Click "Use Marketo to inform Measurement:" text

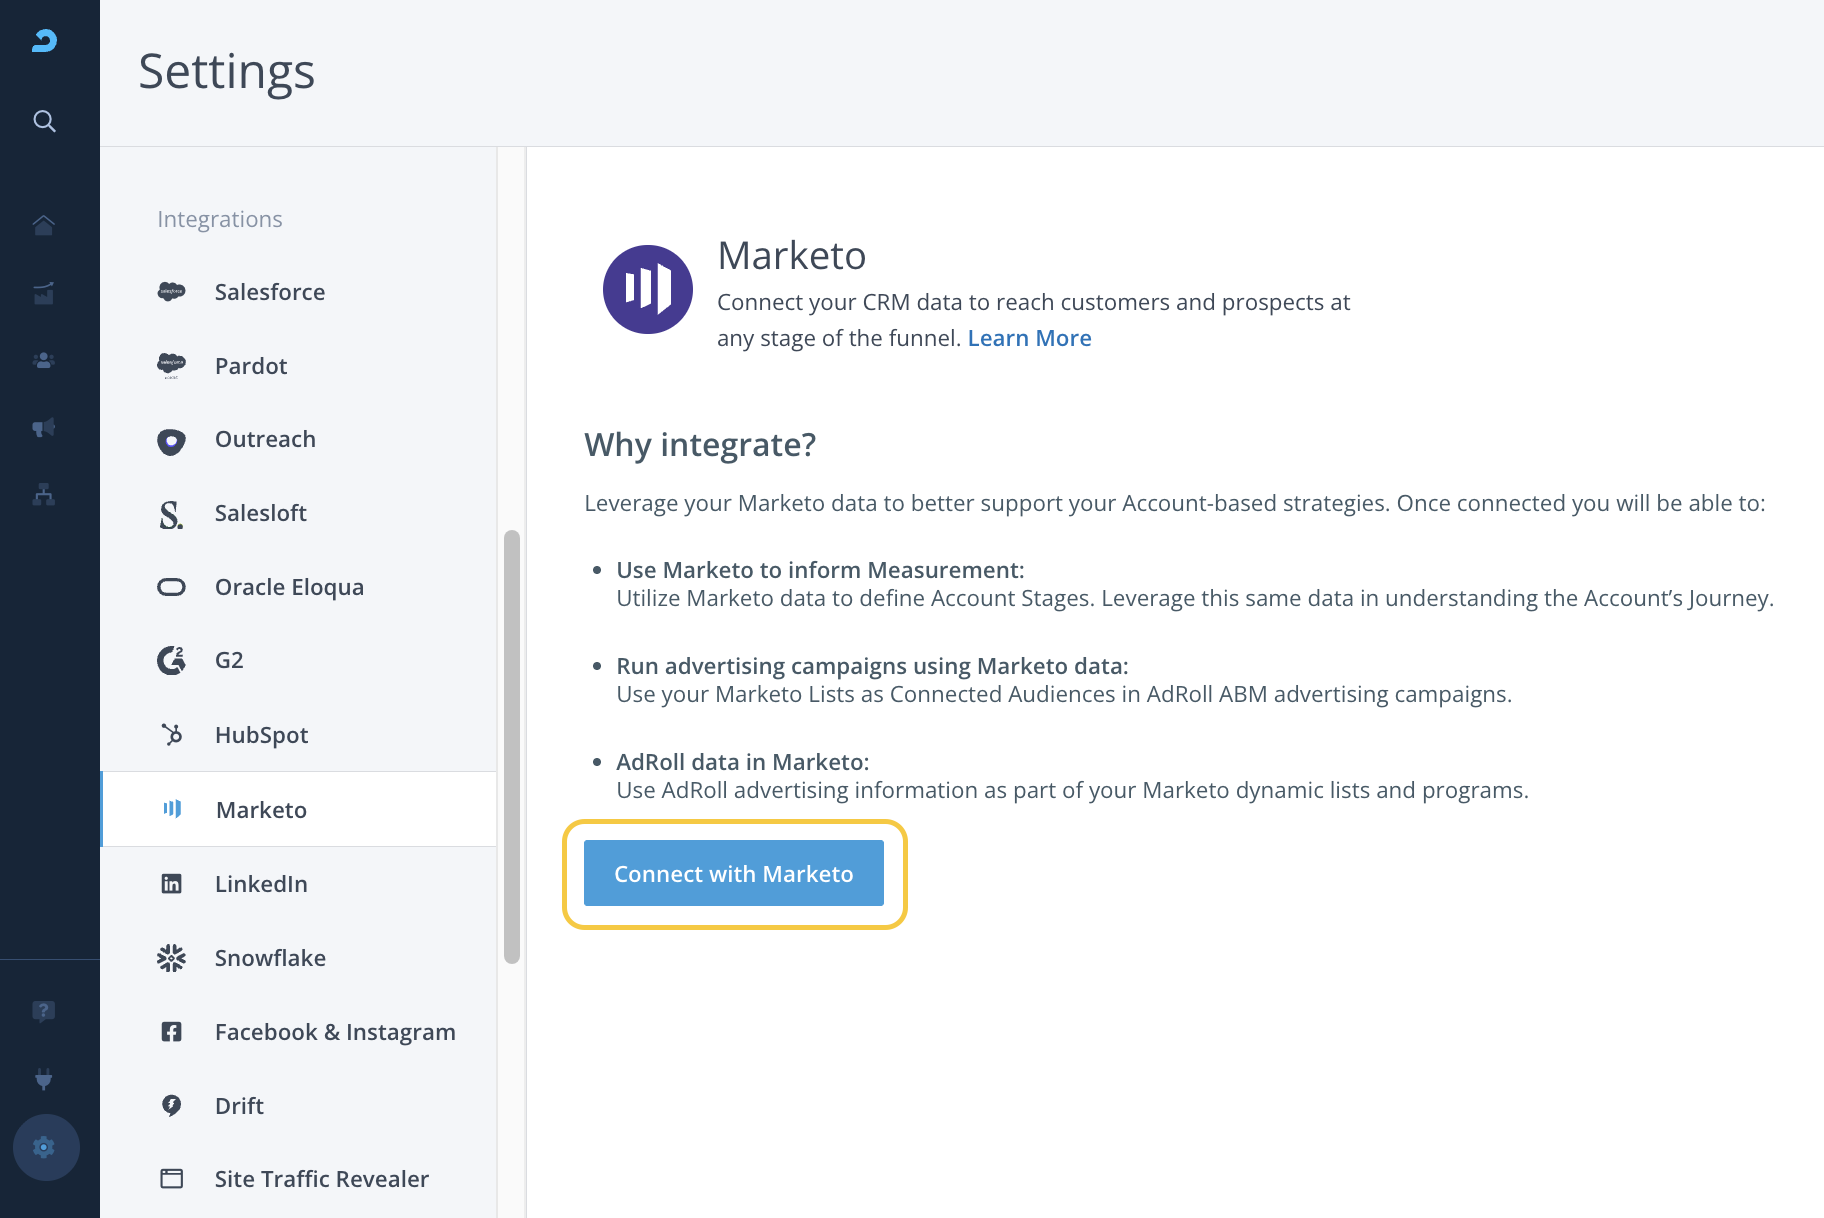click(820, 570)
